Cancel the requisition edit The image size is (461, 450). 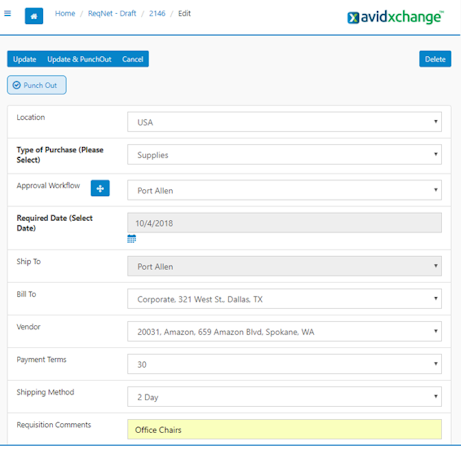[133, 59]
